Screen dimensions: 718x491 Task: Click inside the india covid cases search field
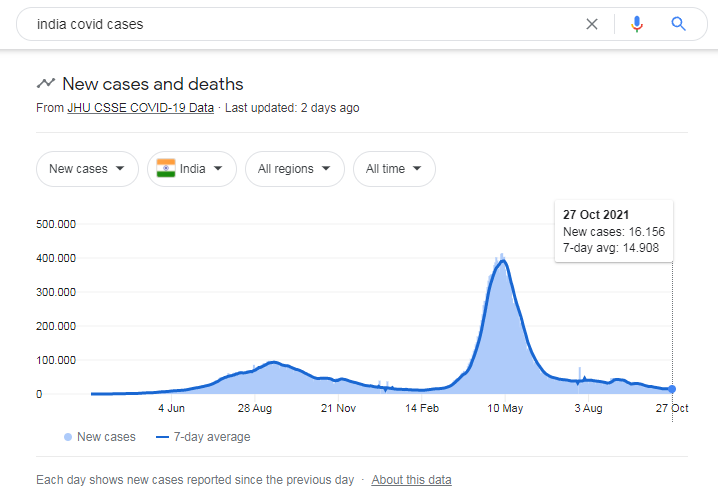(300, 24)
